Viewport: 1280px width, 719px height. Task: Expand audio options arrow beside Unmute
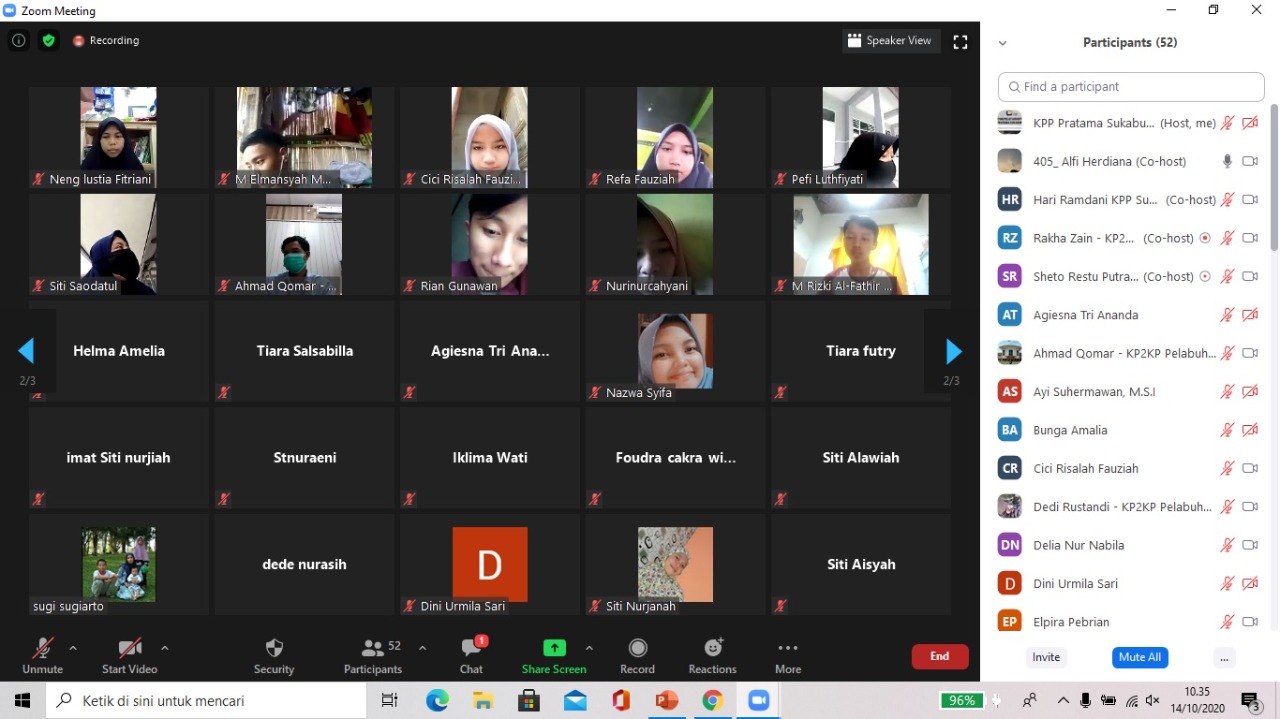click(x=73, y=648)
